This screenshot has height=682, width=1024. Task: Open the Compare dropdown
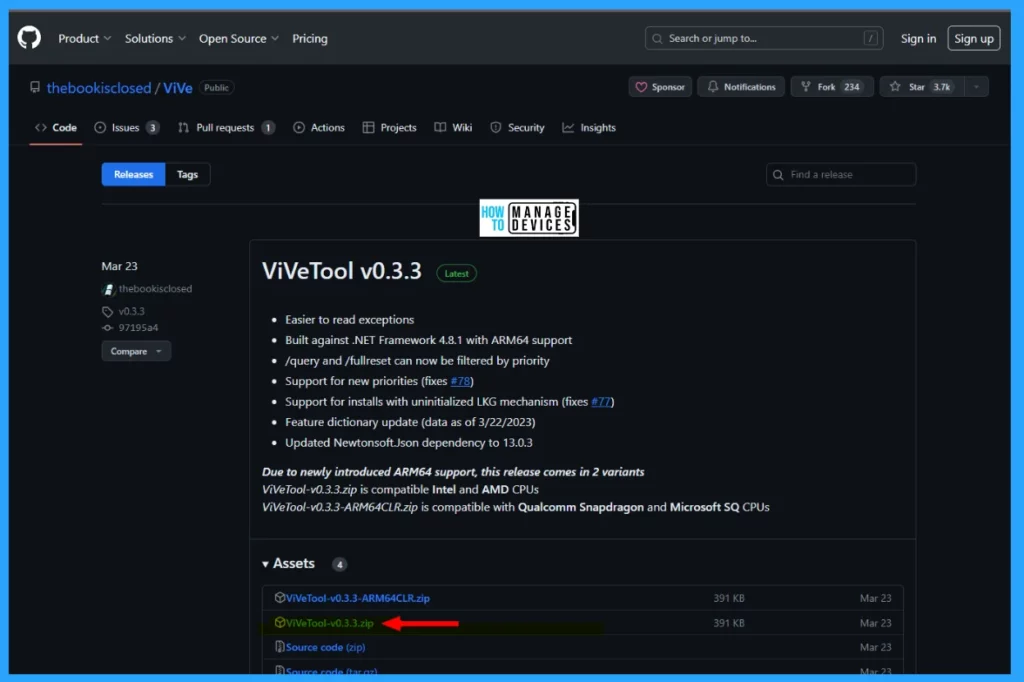136,351
